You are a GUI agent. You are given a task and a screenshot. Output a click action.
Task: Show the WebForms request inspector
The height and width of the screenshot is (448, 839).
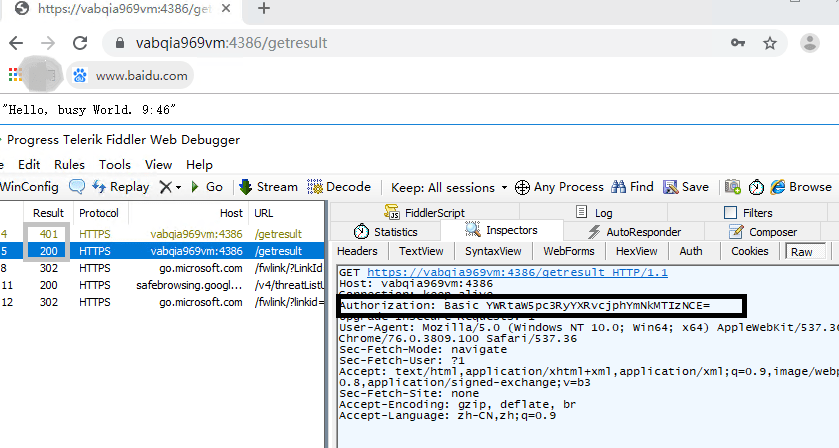[569, 251]
